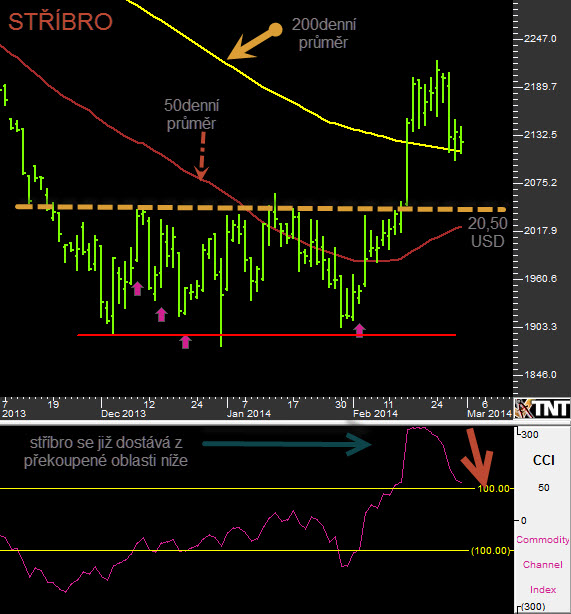Click price axis value 2189.7
The width and height of the screenshot is (571, 614).
pyautogui.click(x=540, y=87)
